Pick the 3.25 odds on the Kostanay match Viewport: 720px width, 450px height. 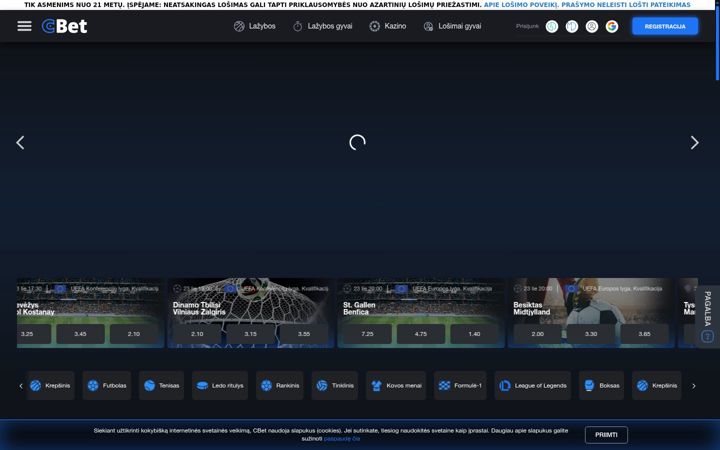33,334
